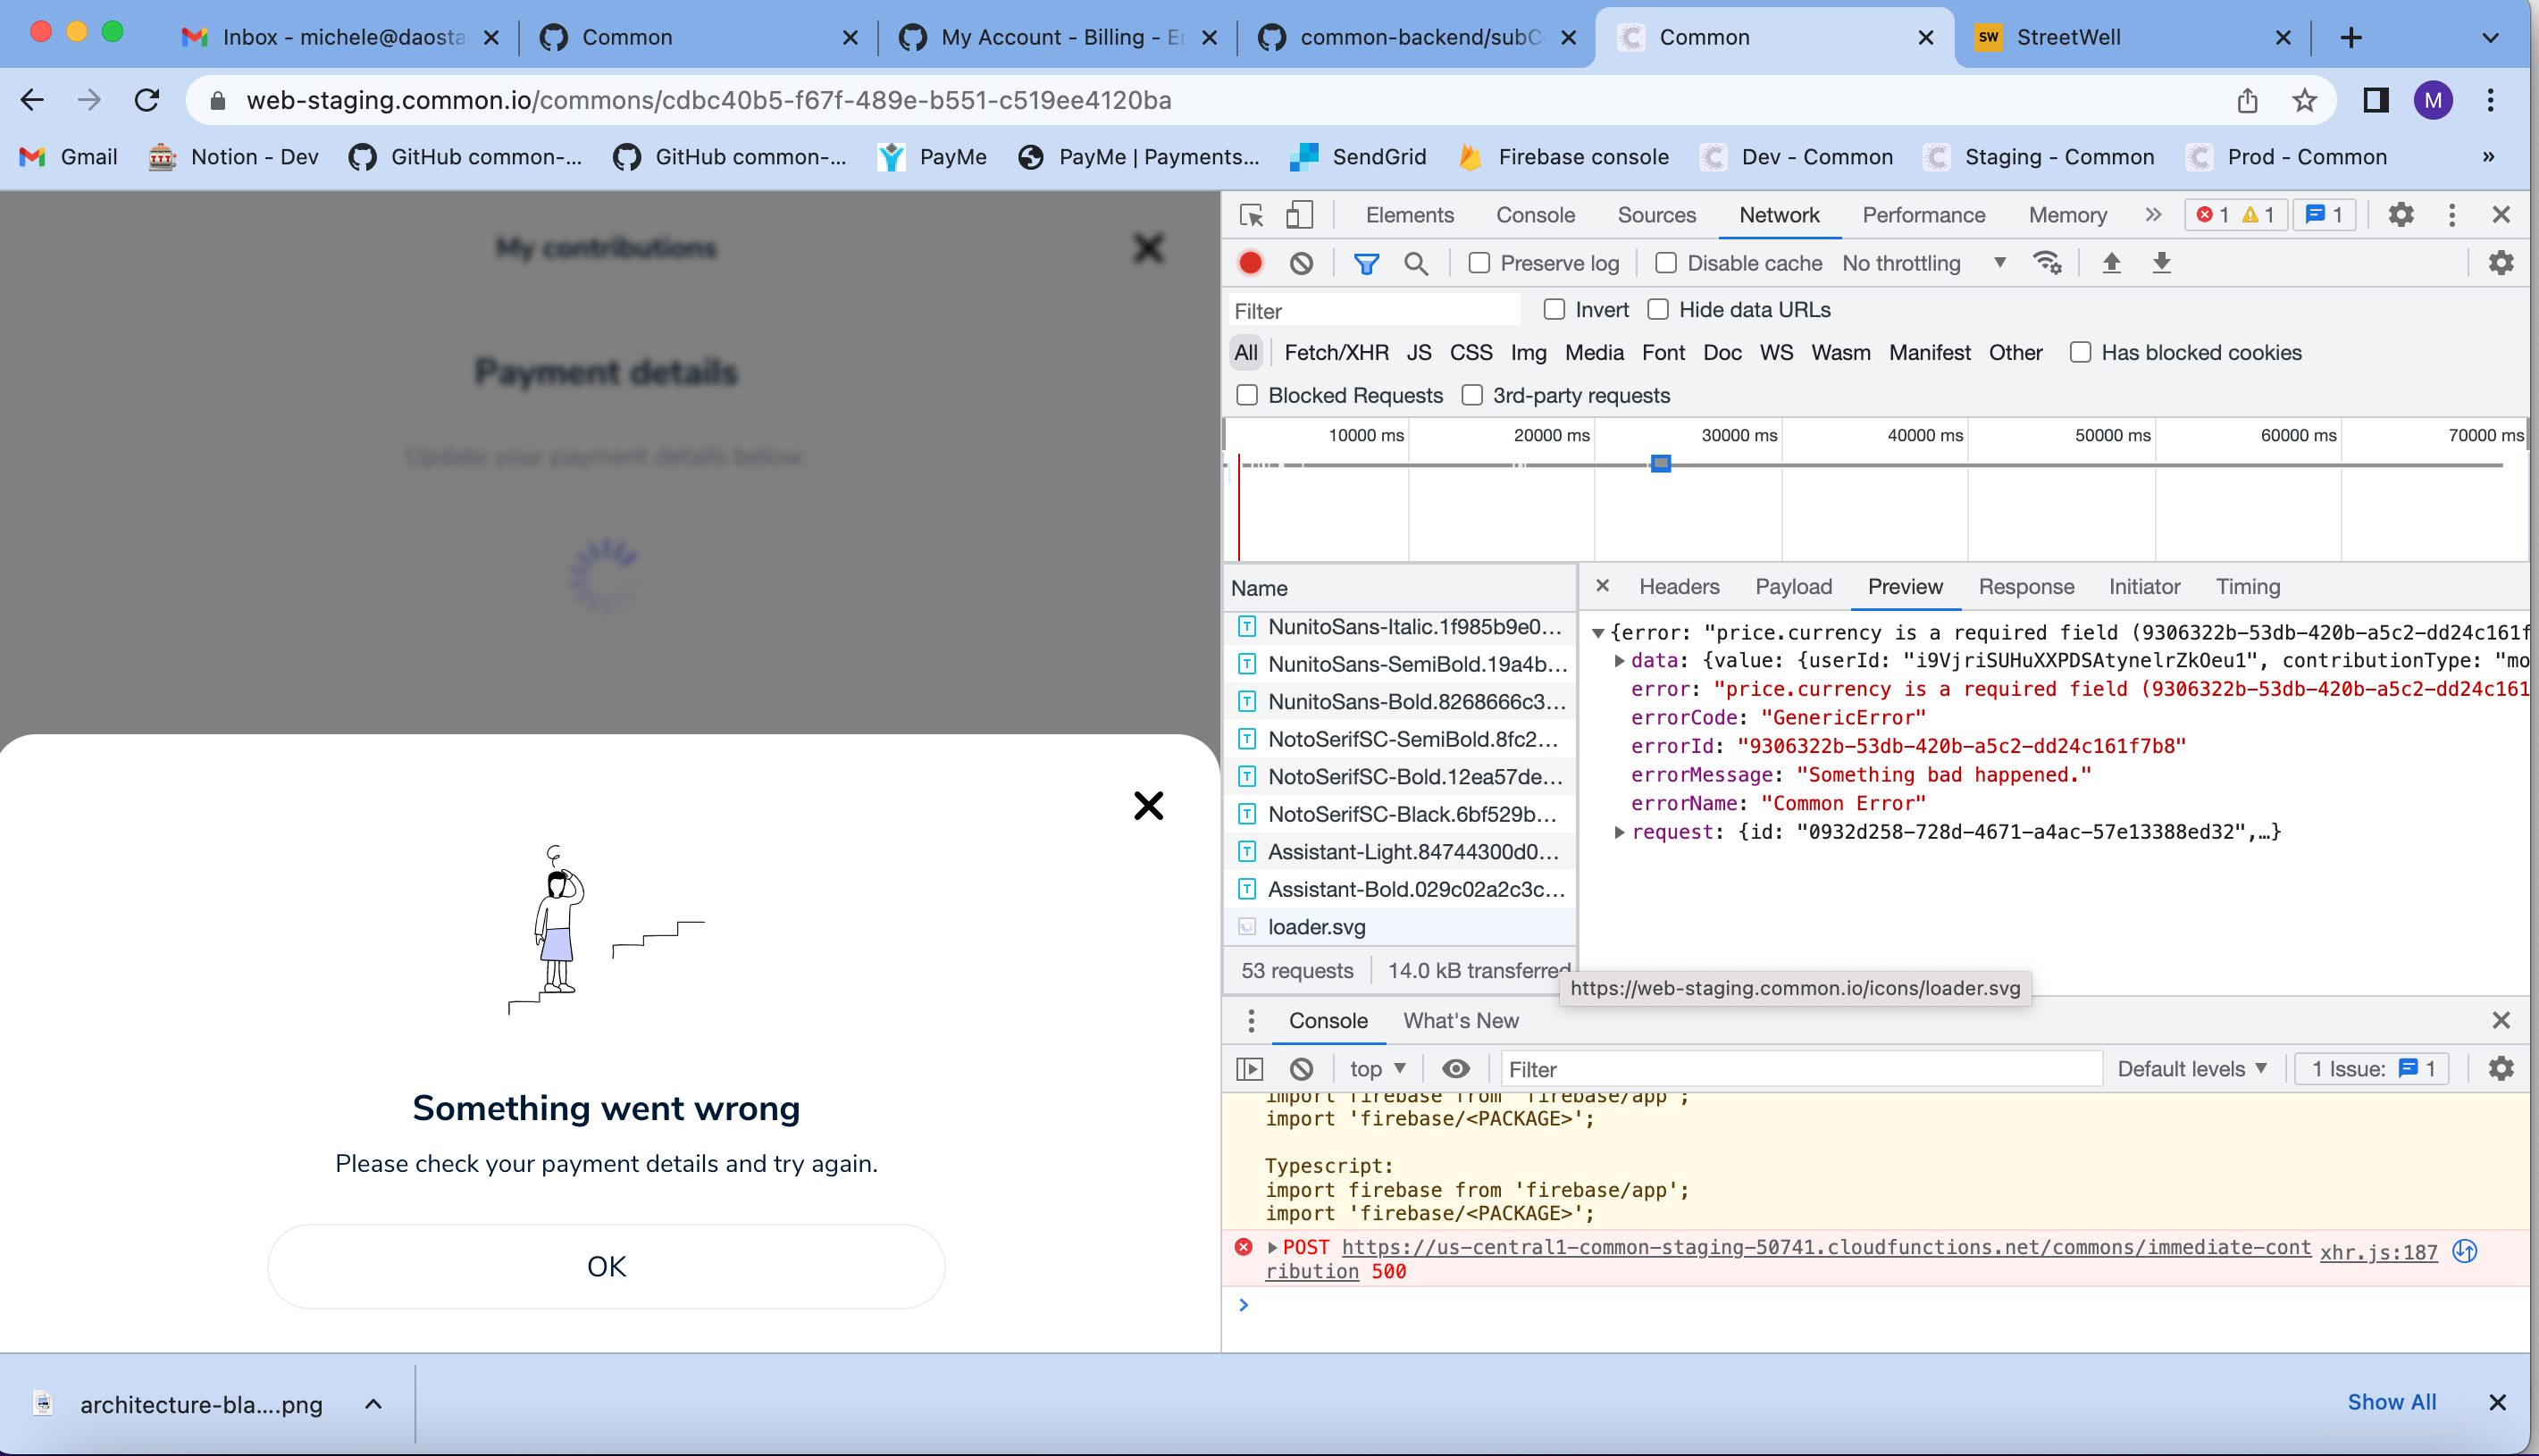Show hidden bookmarks chevron
This screenshot has width=2539, height=1456.
click(2488, 157)
